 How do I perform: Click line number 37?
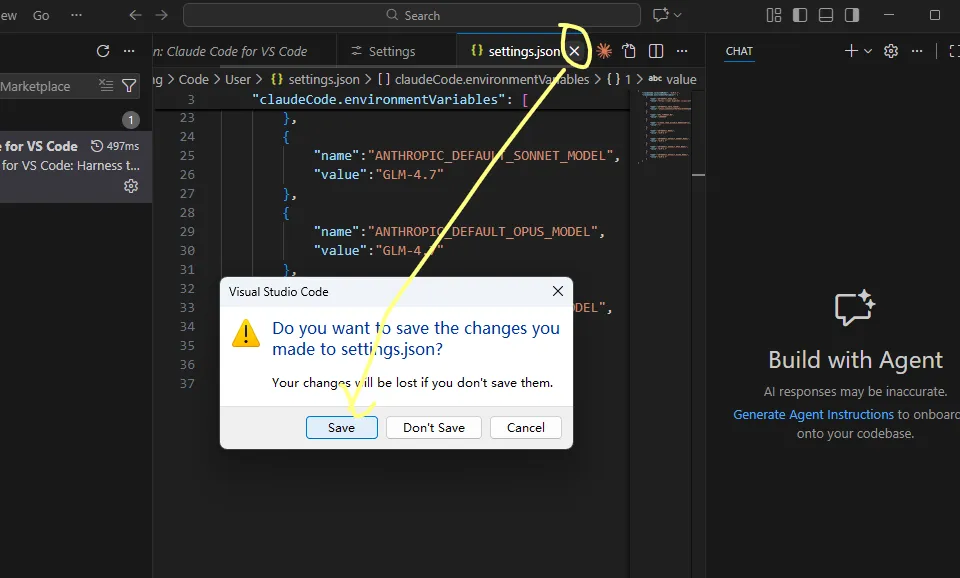pos(187,383)
